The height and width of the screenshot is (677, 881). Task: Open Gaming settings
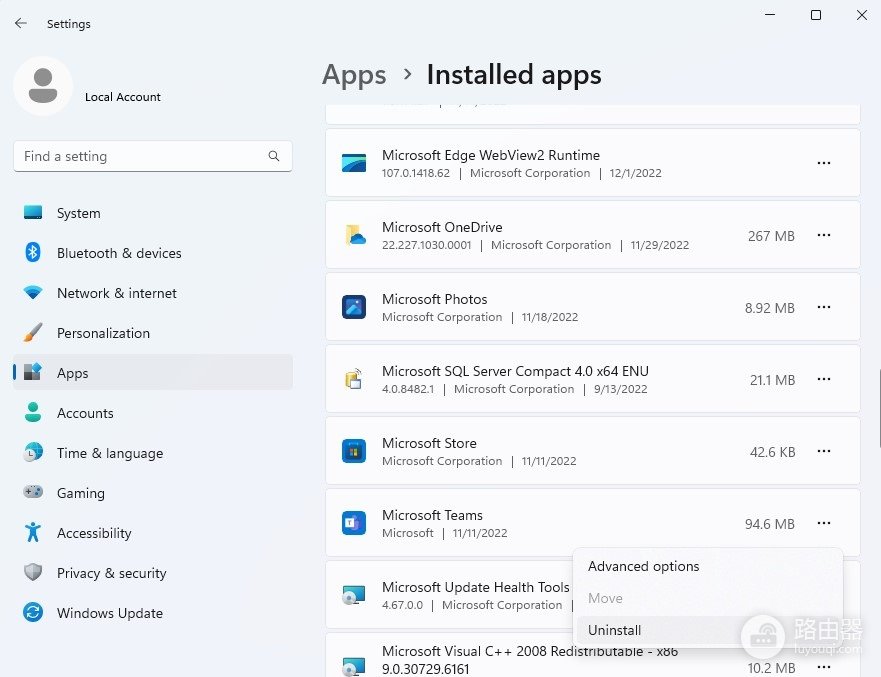153,493
